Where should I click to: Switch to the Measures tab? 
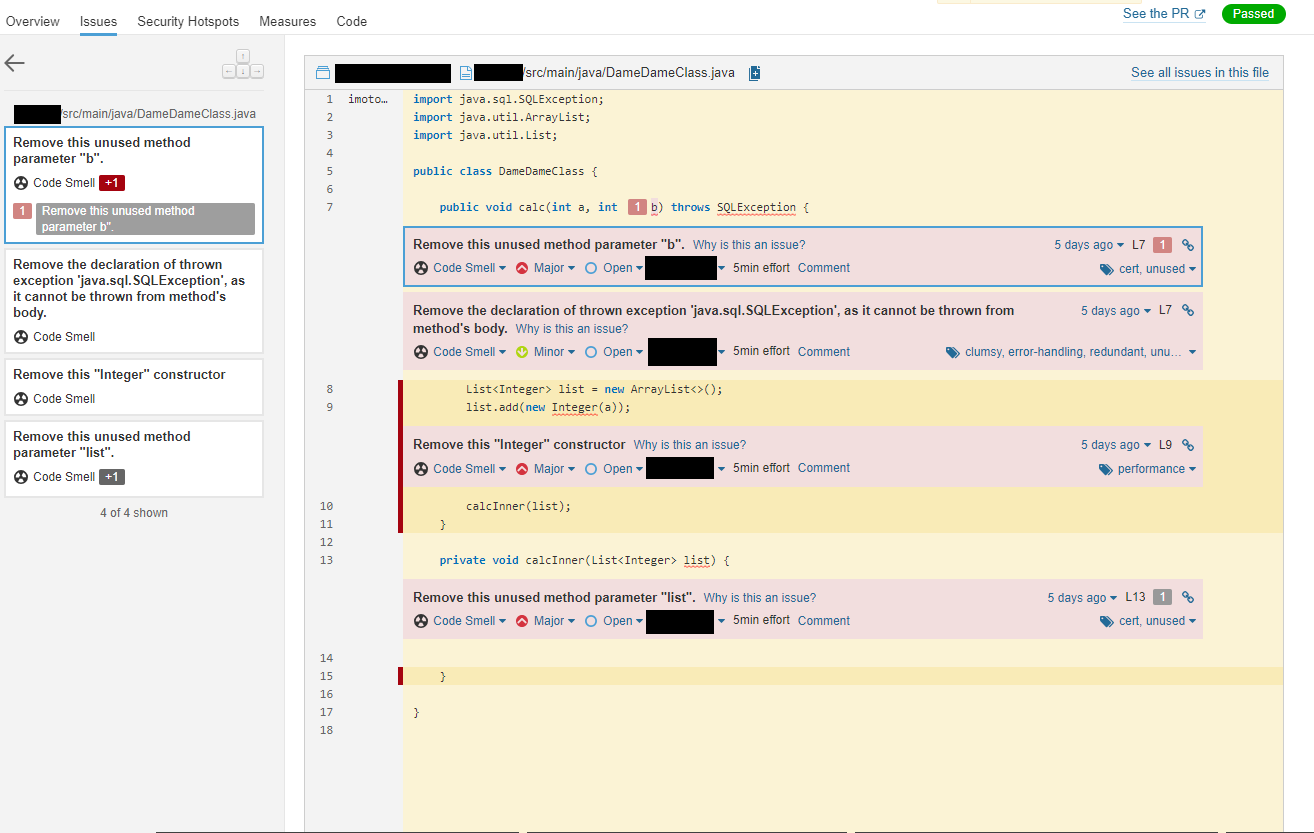pyautogui.click(x=287, y=20)
